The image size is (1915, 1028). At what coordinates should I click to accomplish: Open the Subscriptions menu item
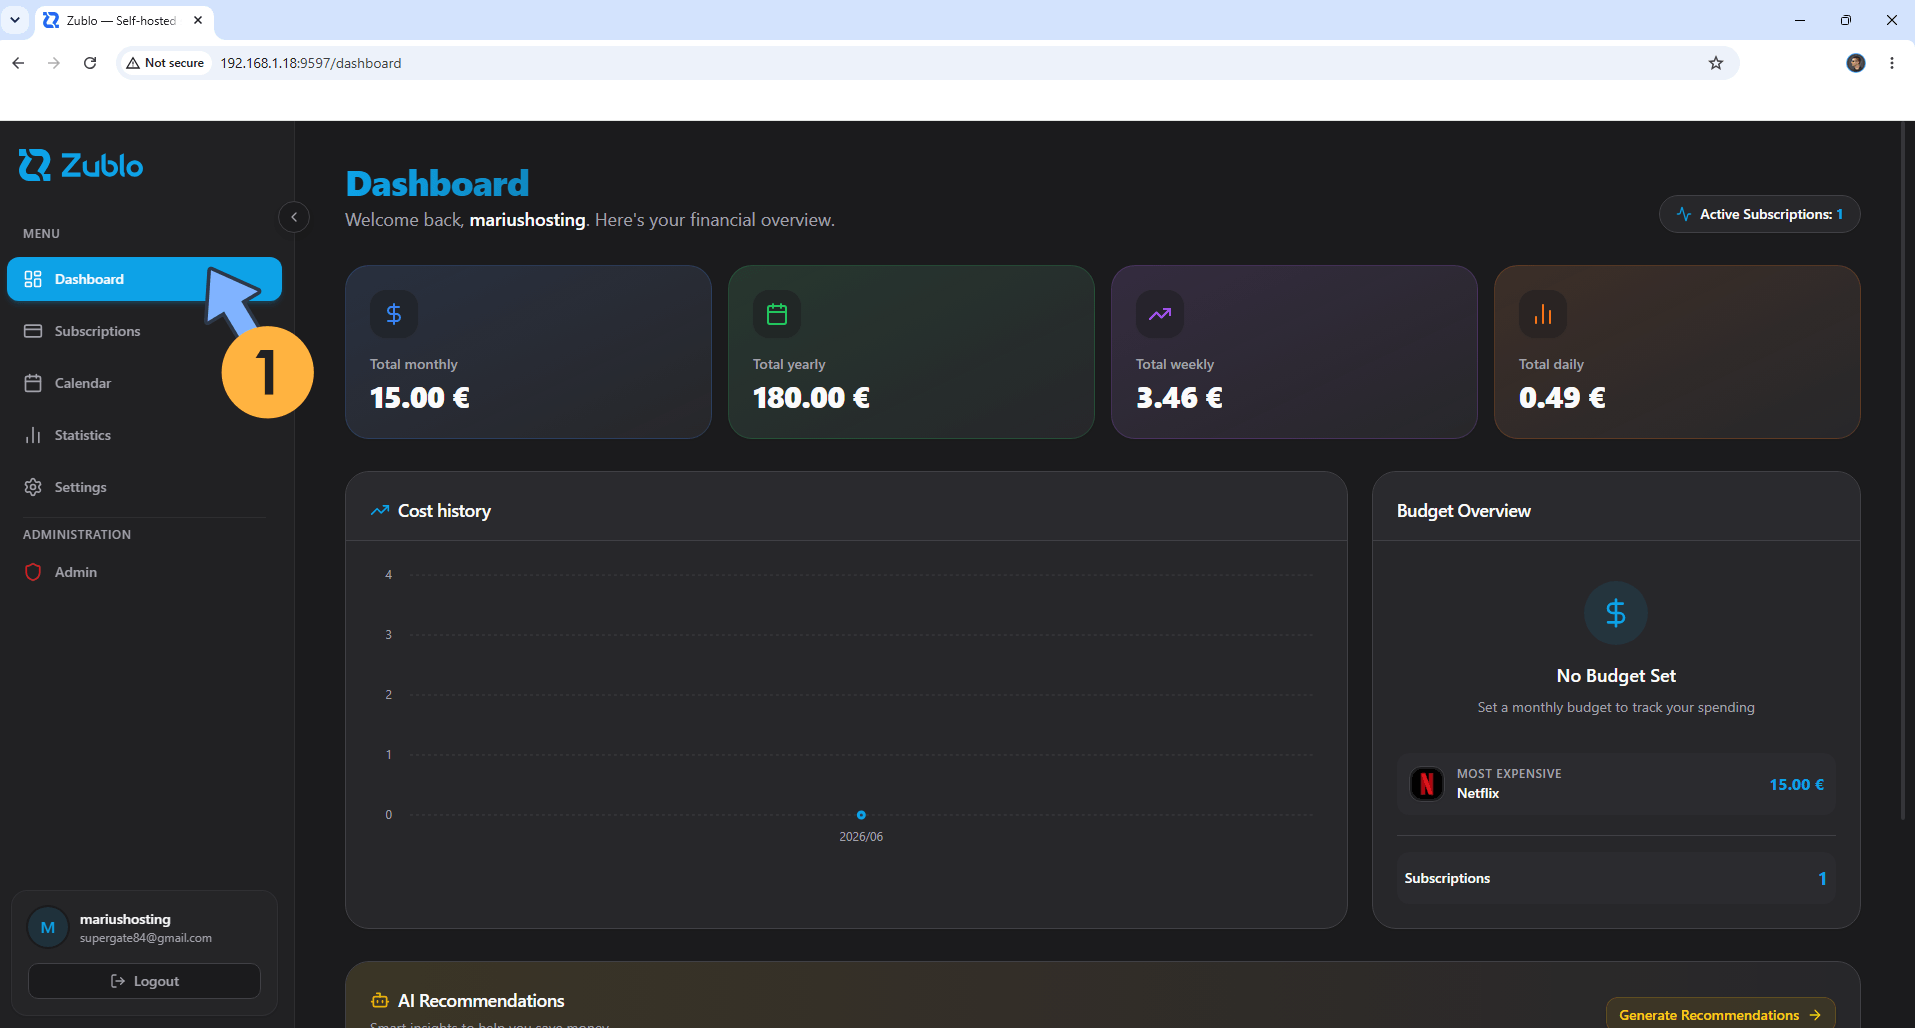point(144,331)
